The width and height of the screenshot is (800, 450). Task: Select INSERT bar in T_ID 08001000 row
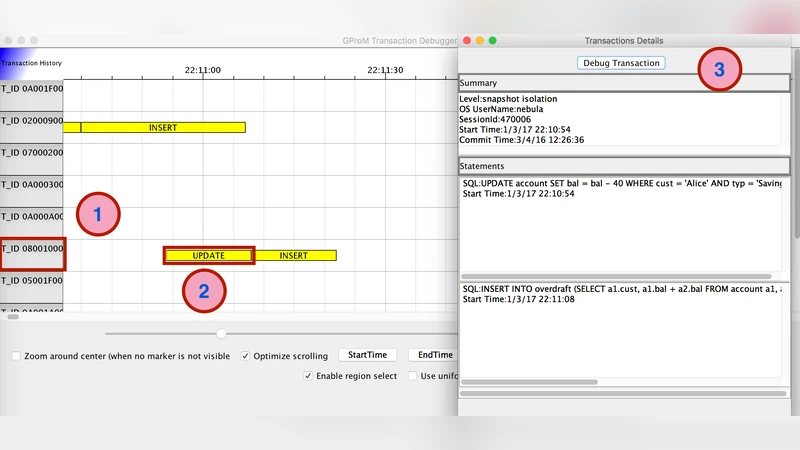point(294,255)
